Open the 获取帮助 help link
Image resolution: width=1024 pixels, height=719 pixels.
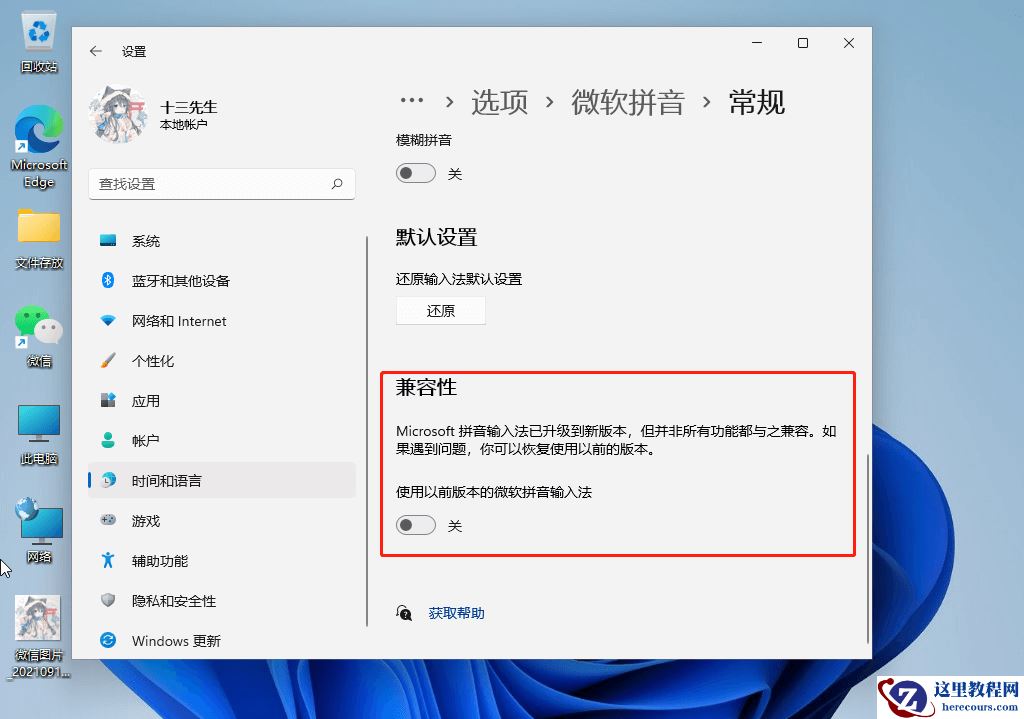pos(456,613)
